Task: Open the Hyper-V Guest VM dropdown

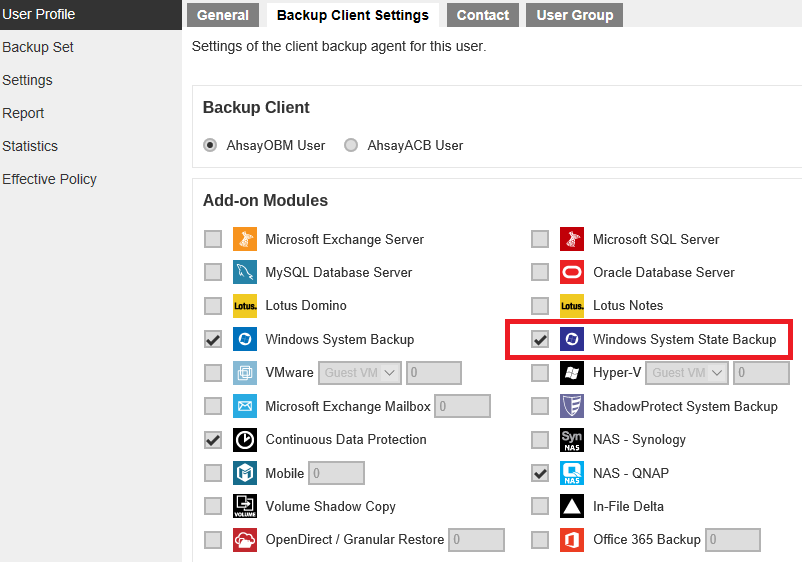Action: coord(687,373)
